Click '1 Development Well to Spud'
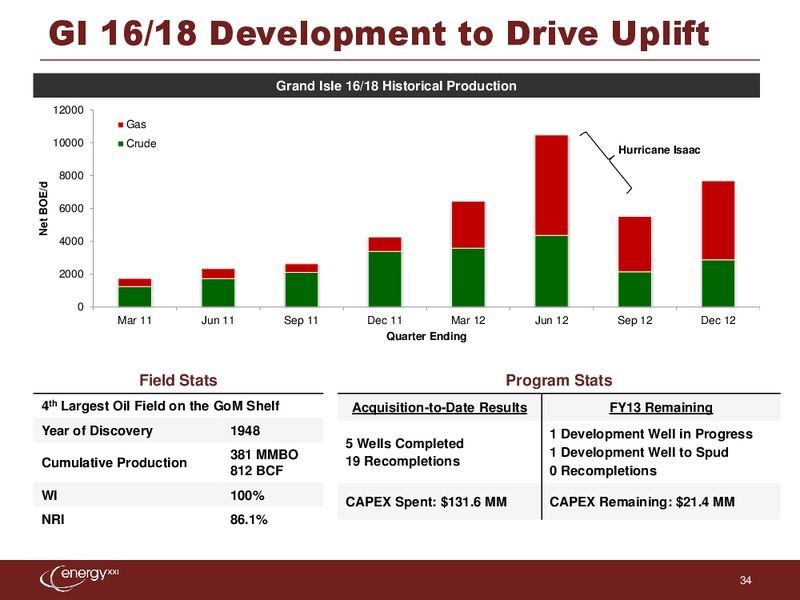Viewport: 800px width, 600px height. (x=639, y=453)
